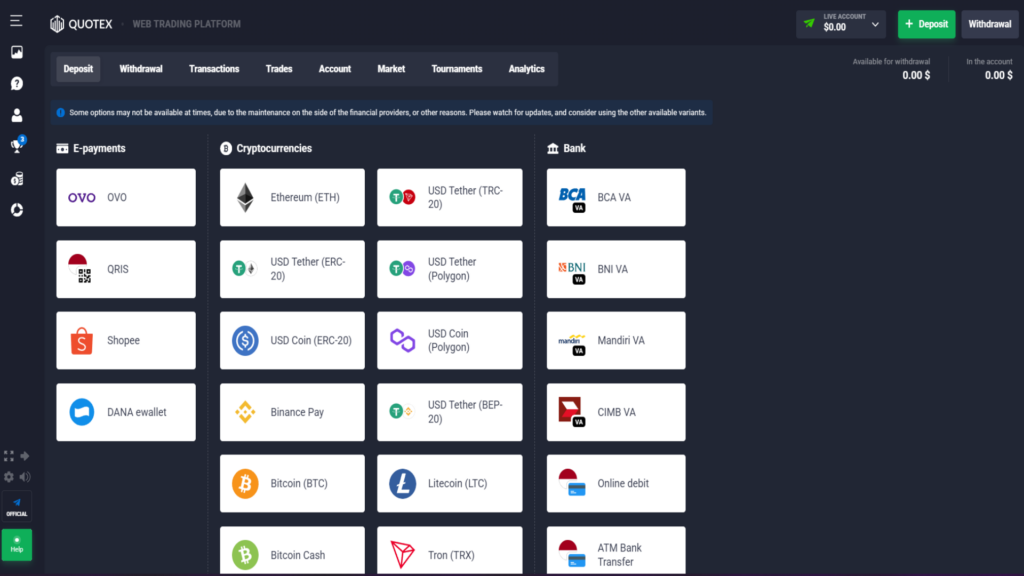This screenshot has height=576, width=1024.
Task: Select Shopee payment option
Action: (126, 340)
